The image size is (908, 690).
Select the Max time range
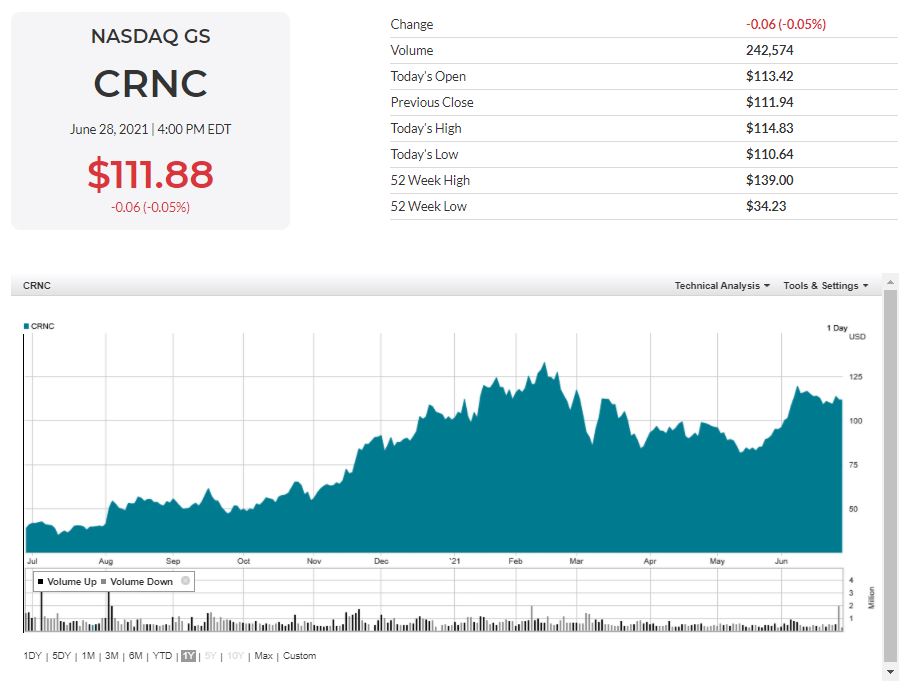pyautogui.click(x=263, y=656)
